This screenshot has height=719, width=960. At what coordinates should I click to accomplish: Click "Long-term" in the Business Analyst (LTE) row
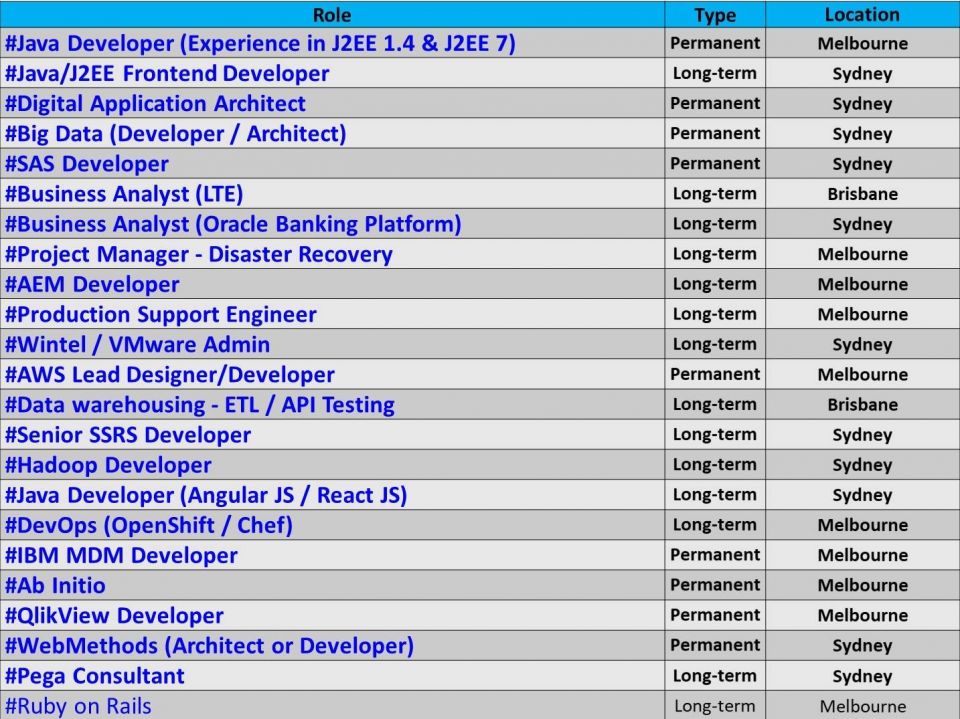point(714,194)
